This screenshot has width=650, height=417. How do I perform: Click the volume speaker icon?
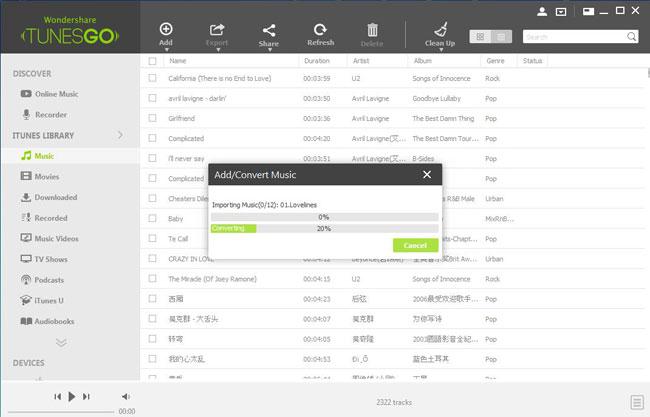126,397
